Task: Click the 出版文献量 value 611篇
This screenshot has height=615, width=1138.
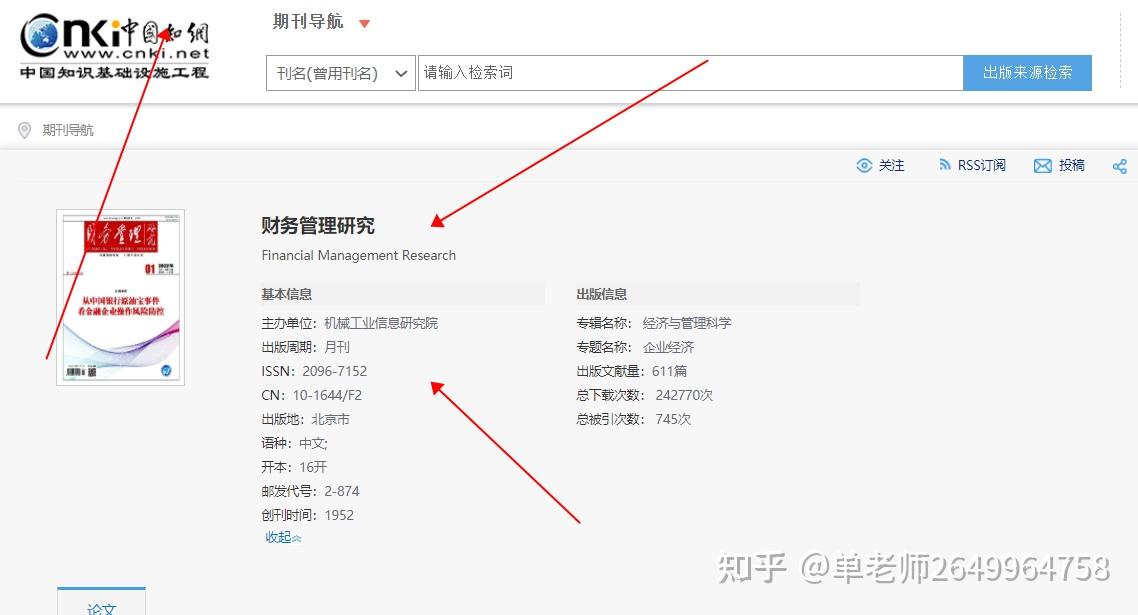Action: click(x=669, y=371)
